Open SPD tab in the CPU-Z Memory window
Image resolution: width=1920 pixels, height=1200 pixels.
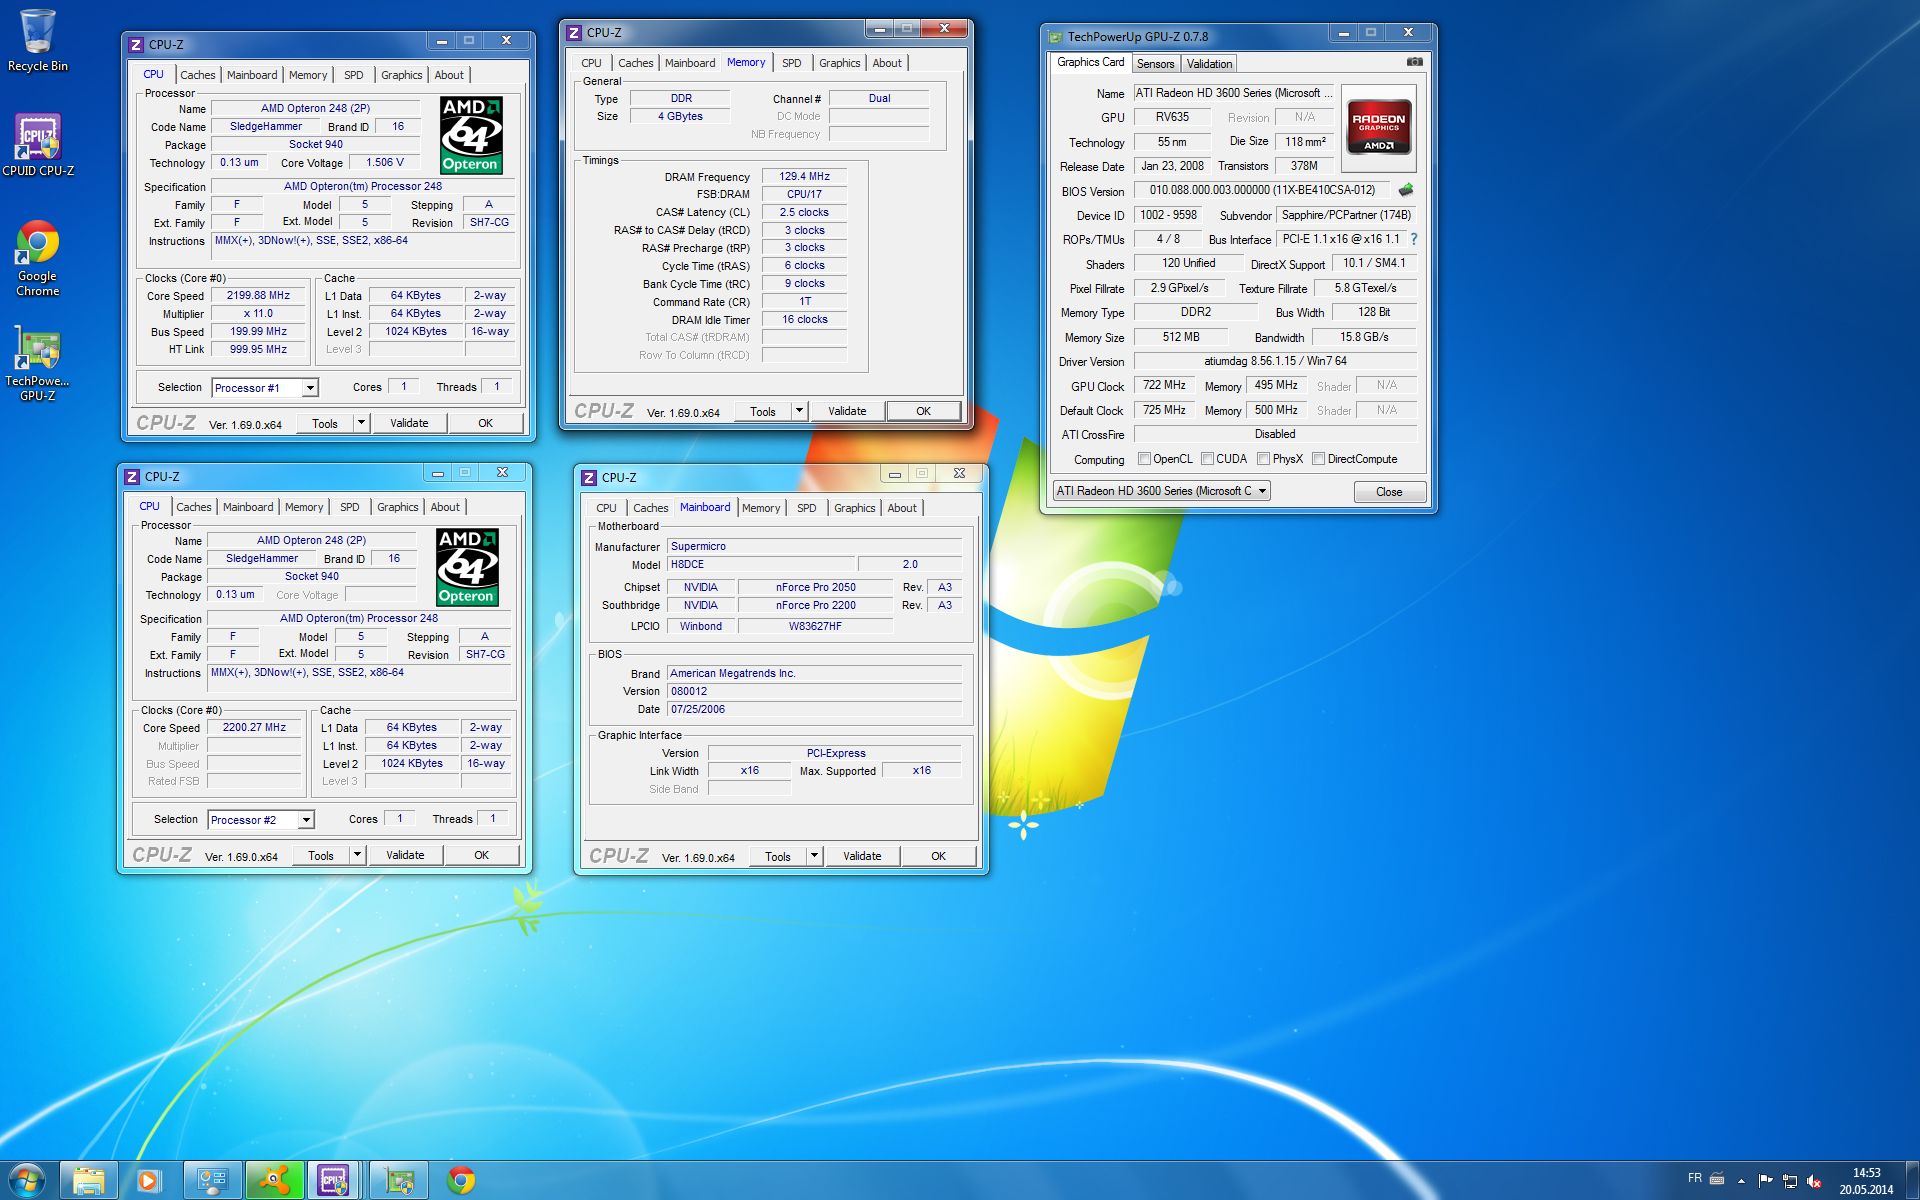tap(791, 63)
